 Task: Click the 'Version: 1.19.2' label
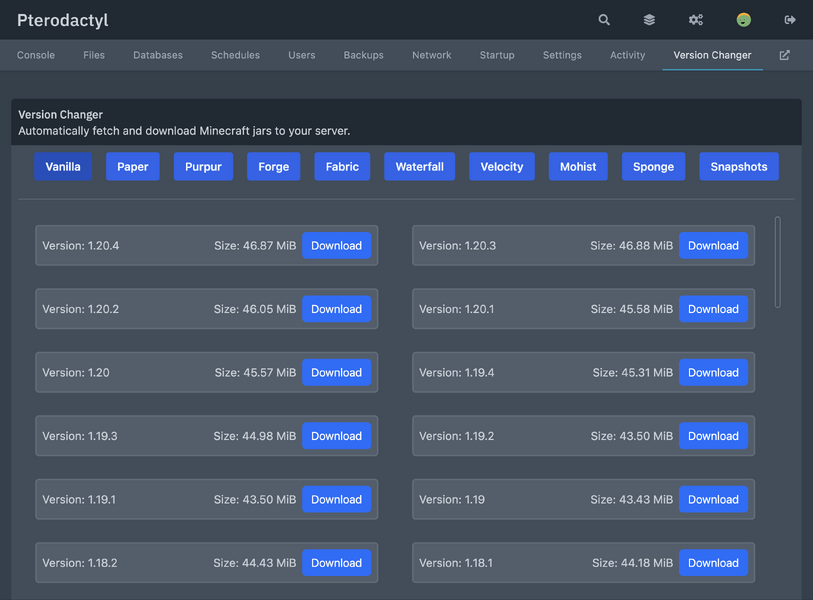pos(456,436)
